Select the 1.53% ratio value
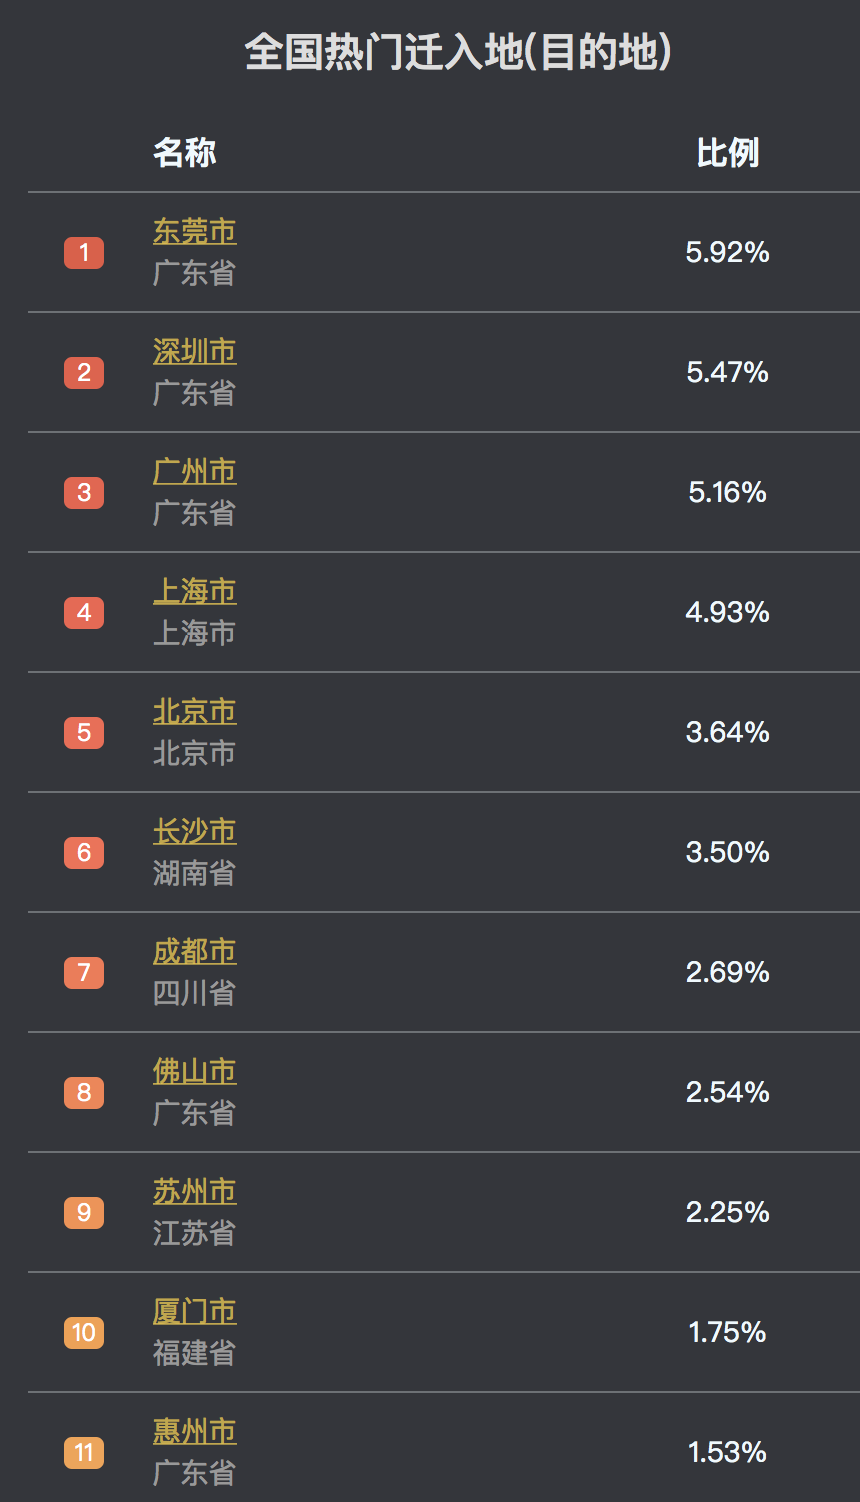 coord(727,1452)
